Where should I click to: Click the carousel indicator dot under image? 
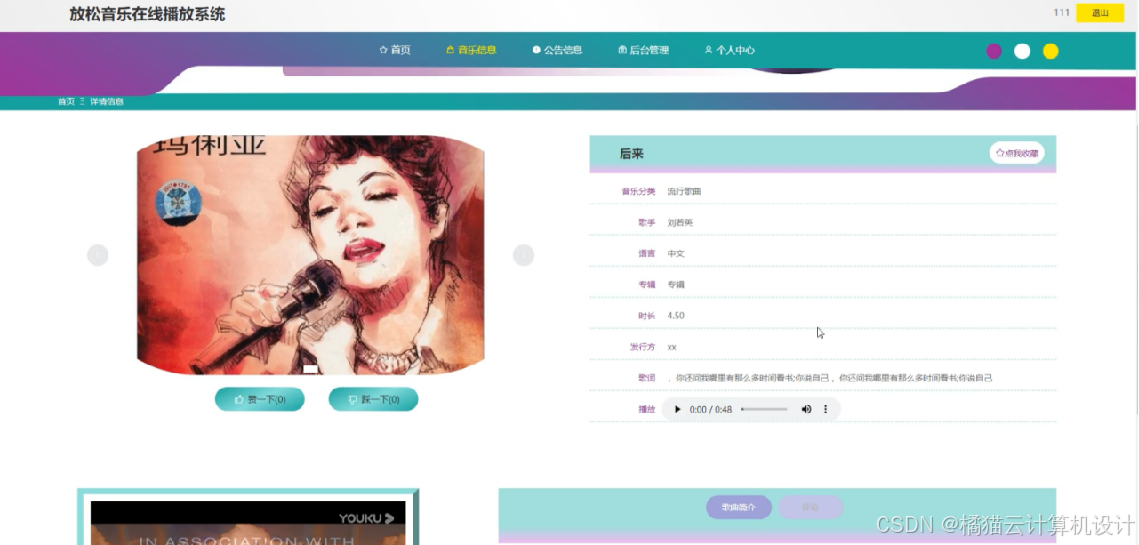pos(310,369)
